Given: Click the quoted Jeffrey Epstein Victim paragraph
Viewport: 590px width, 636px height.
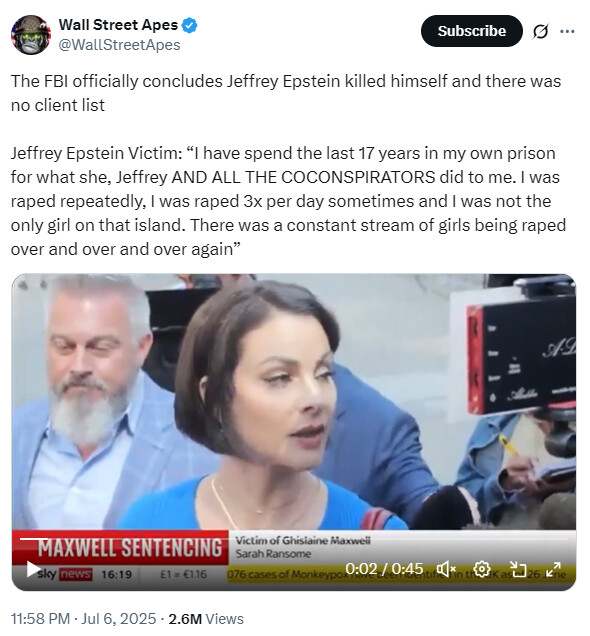Looking at the screenshot, I should click(288, 201).
